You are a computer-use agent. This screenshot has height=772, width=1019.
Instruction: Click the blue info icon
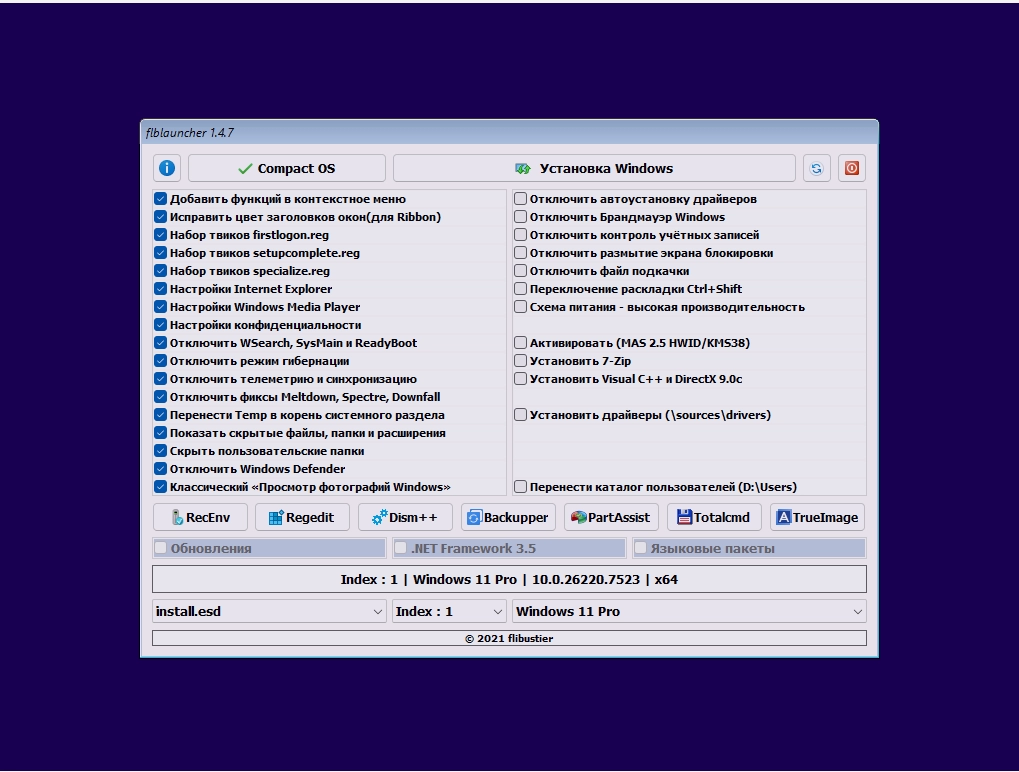pos(166,167)
